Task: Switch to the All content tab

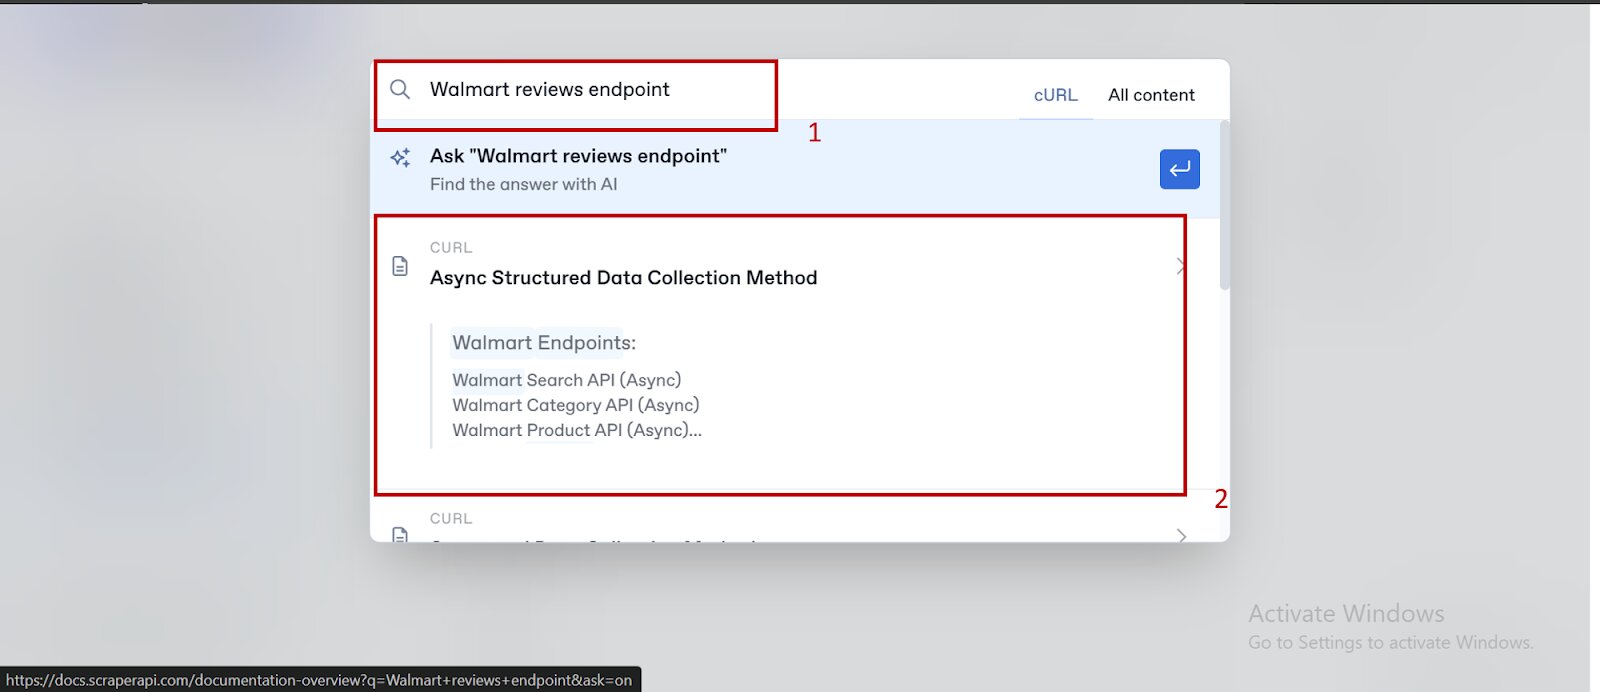Action: (1151, 95)
